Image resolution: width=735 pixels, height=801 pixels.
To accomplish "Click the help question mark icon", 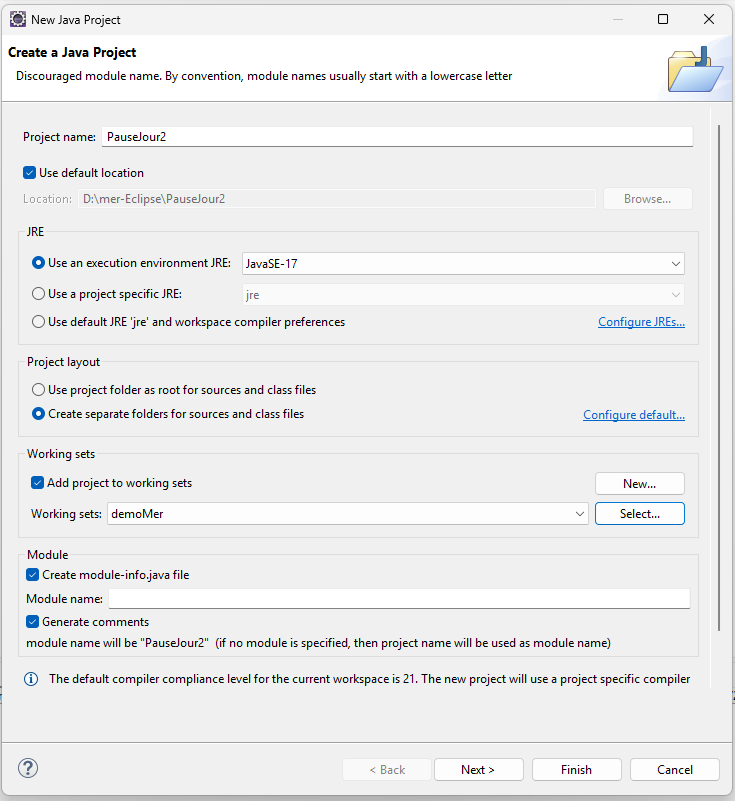I will 28,769.
